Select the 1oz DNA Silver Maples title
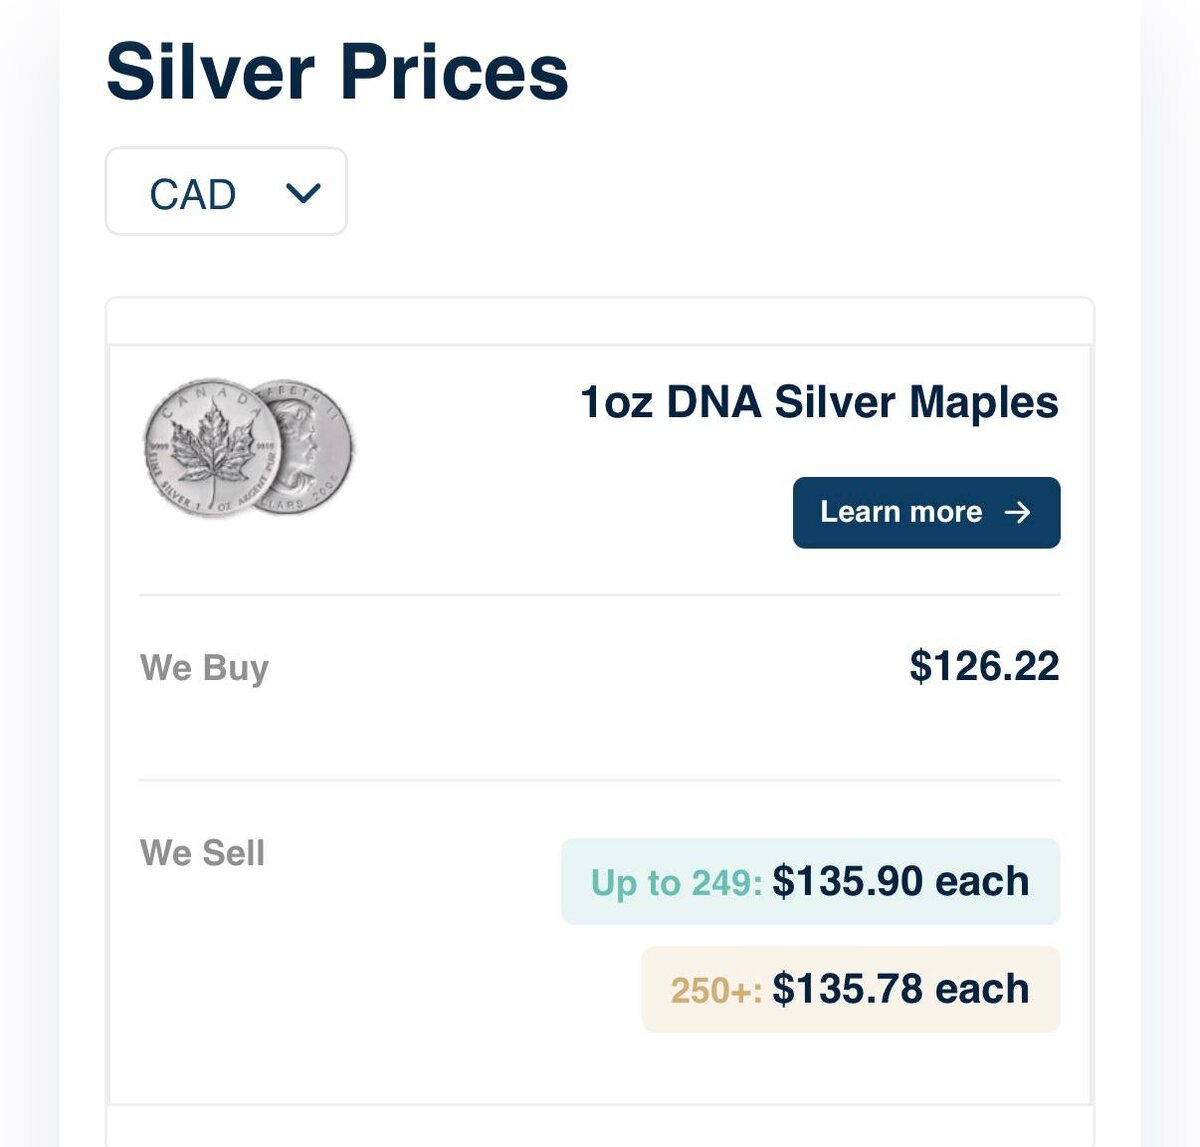The image size is (1200, 1147). 818,402
